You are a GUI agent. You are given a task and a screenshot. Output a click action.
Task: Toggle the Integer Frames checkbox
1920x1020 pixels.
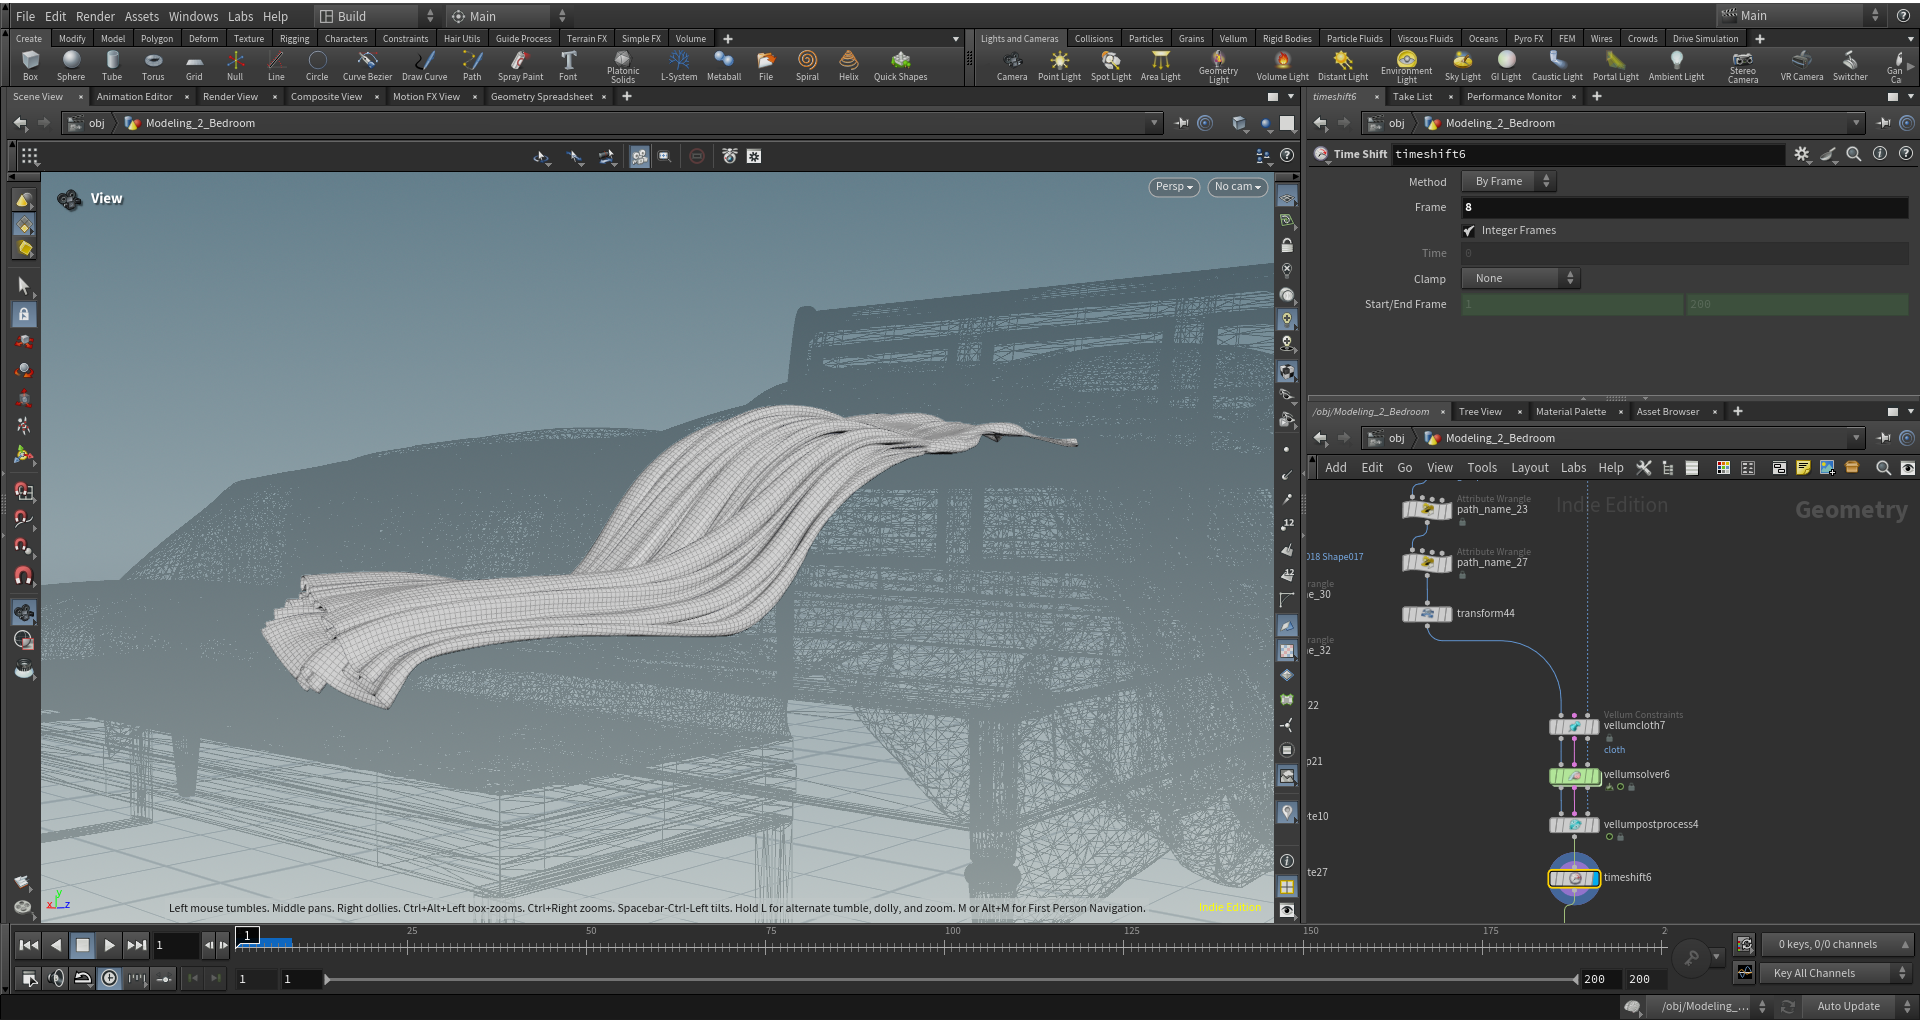click(x=1470, y=230)
